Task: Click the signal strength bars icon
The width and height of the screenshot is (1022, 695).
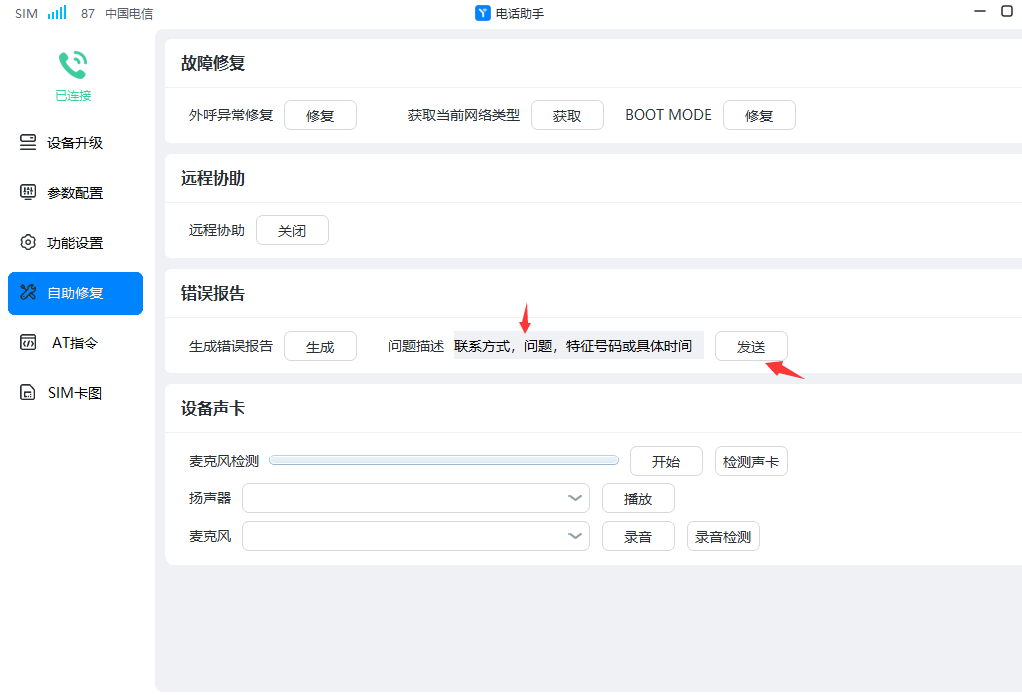Action: (57, 12)
